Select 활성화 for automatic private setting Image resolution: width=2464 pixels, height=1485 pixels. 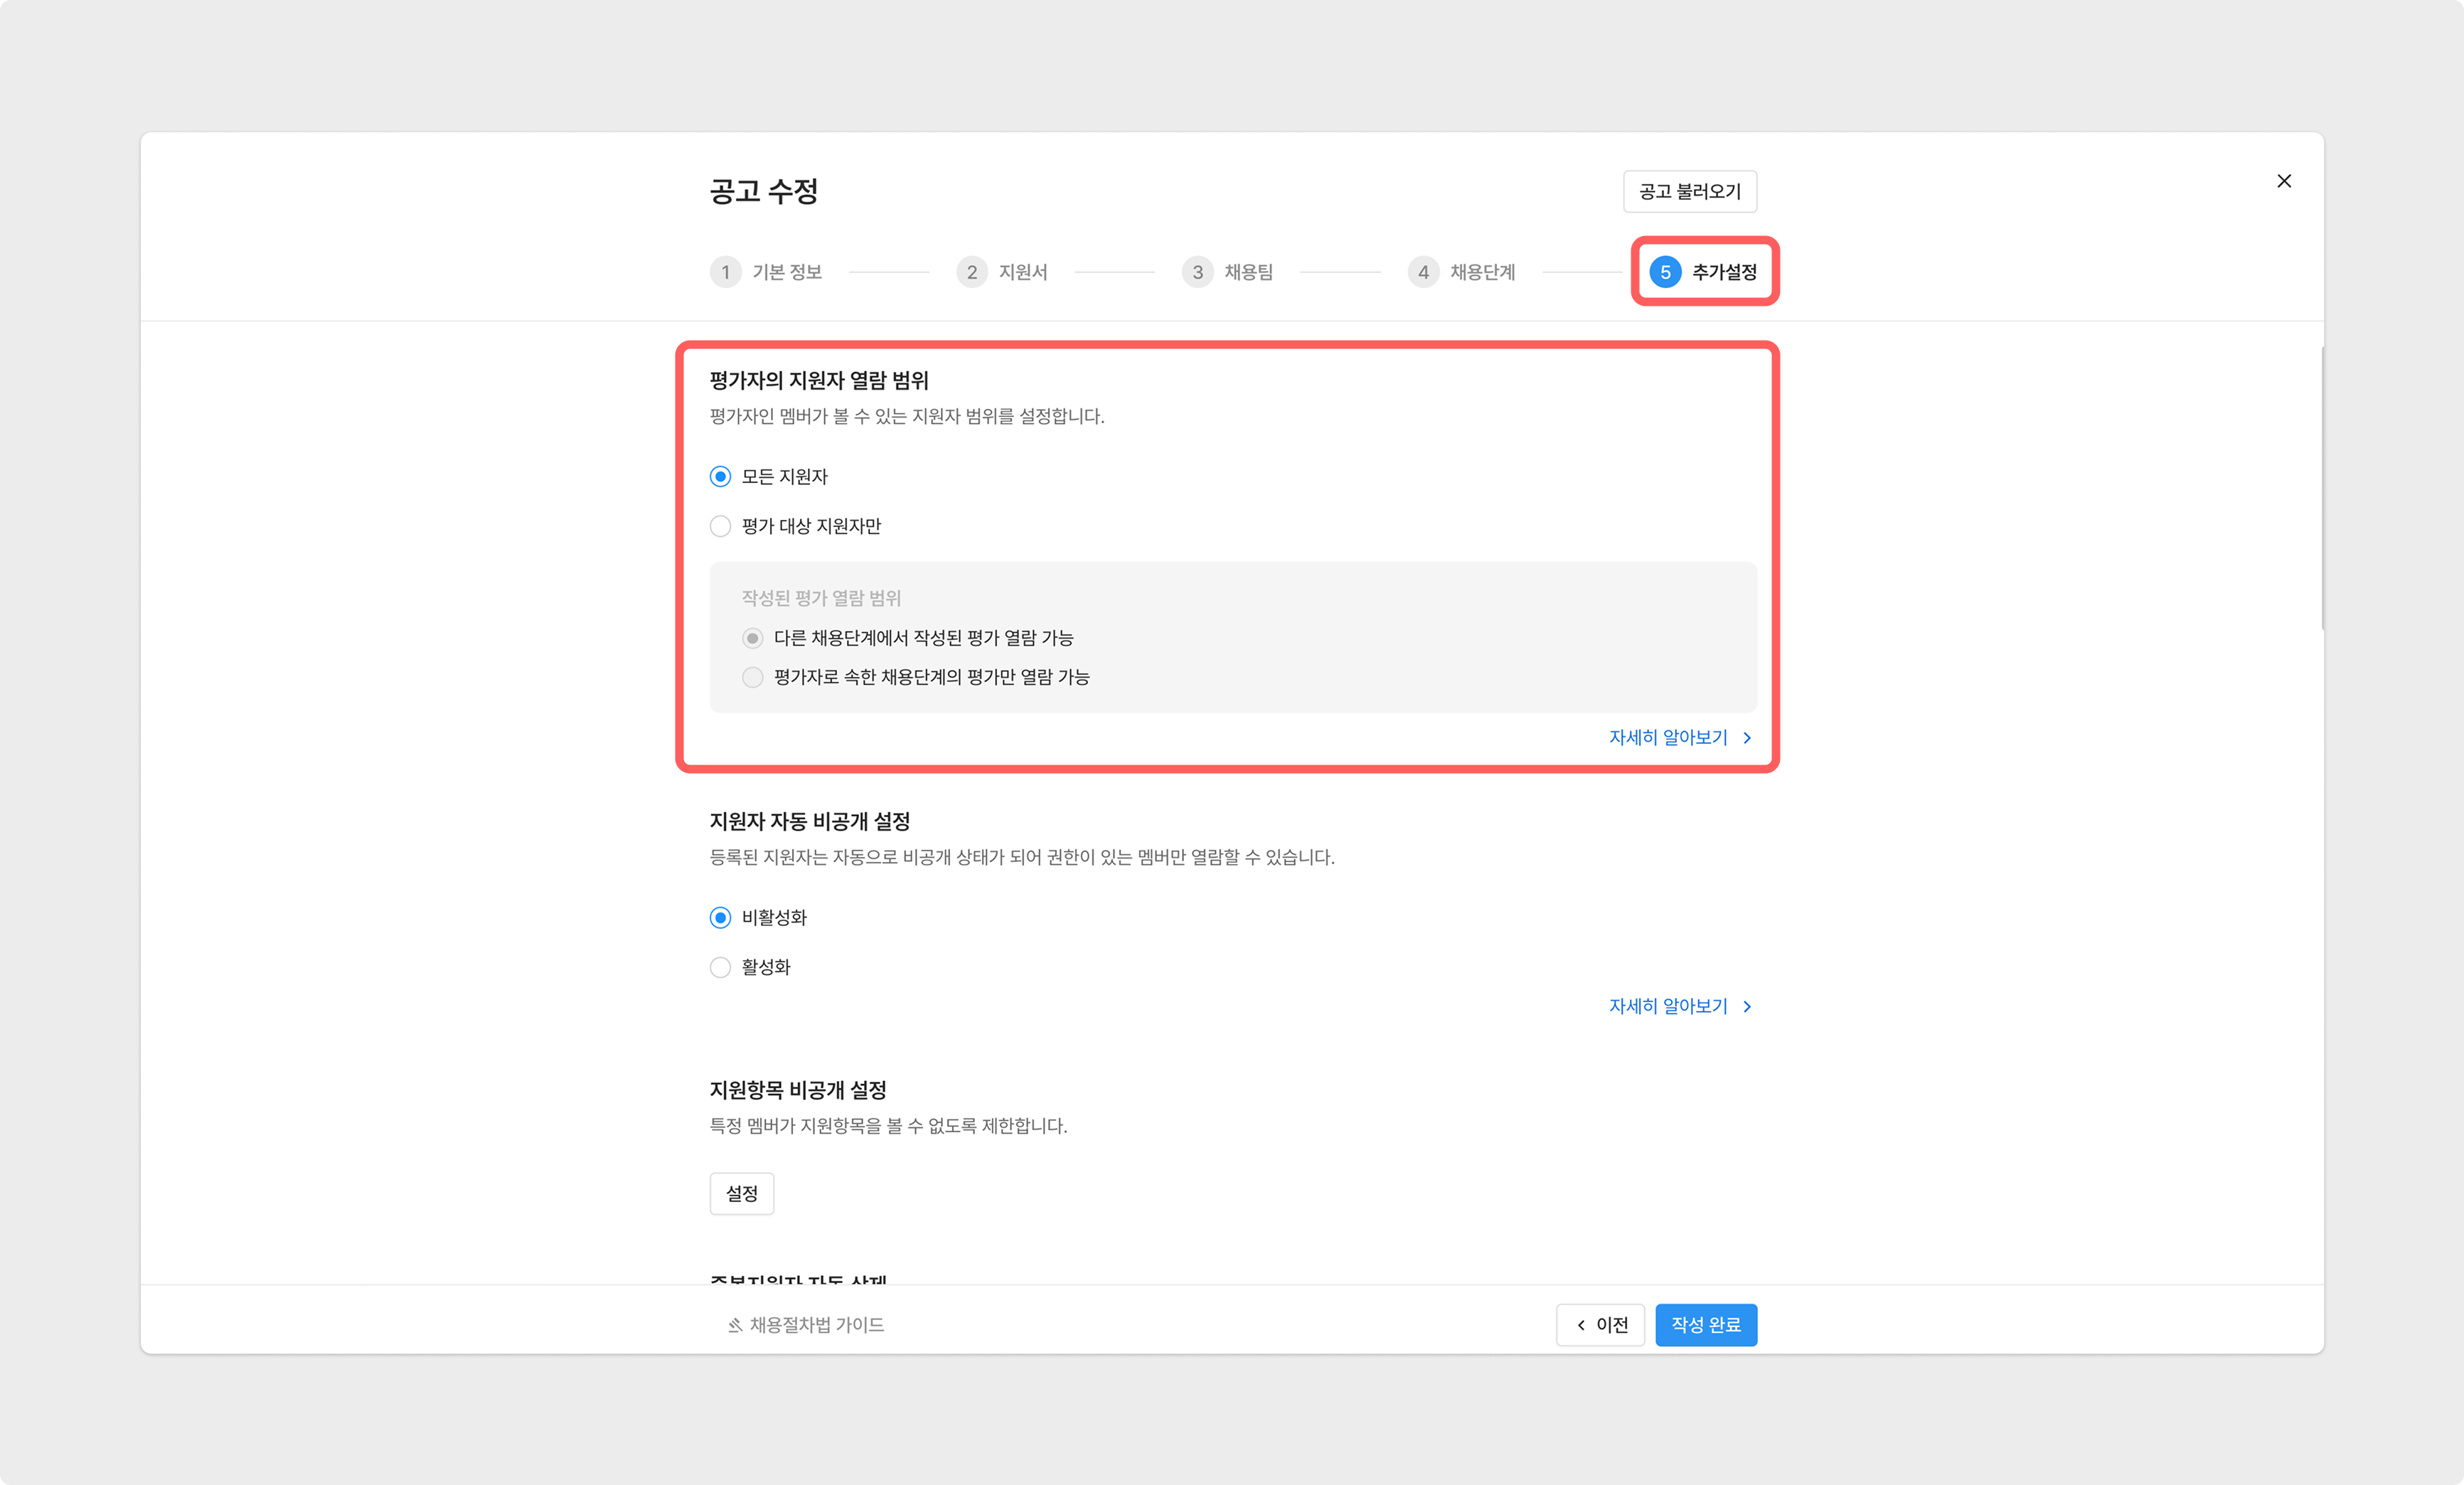pos(720,967)
